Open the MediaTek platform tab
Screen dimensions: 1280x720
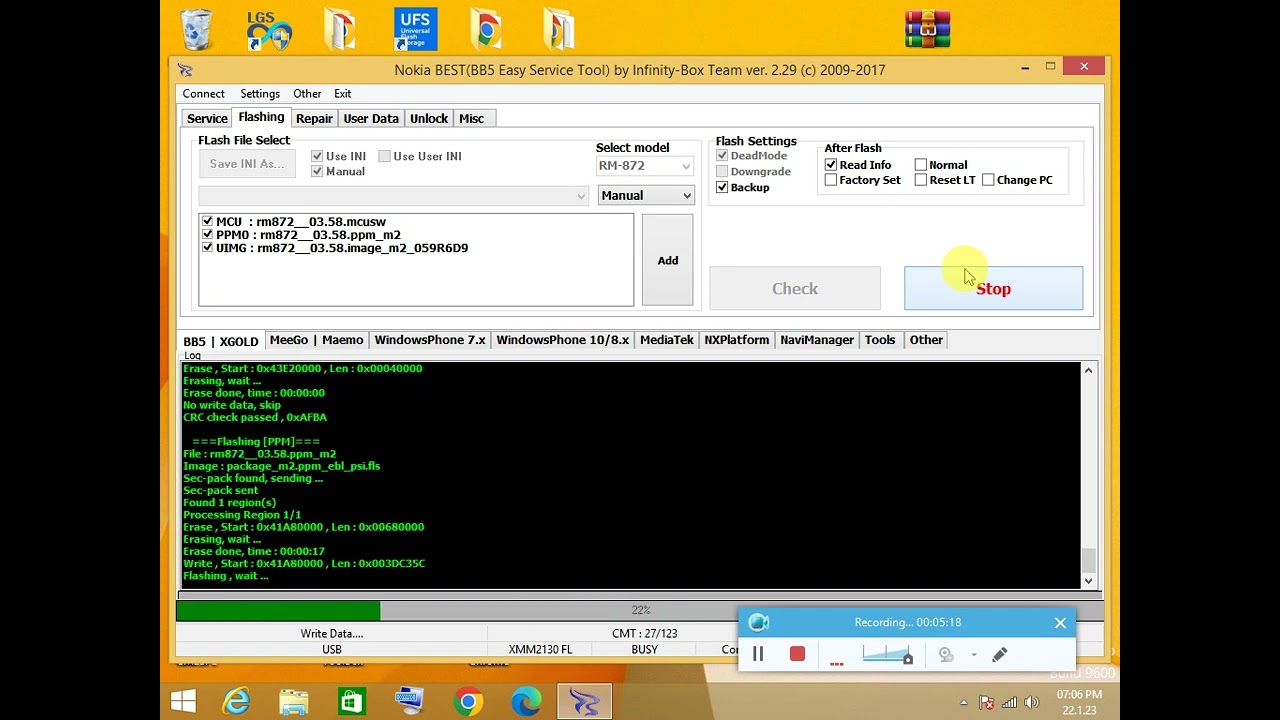coord(666,340)
